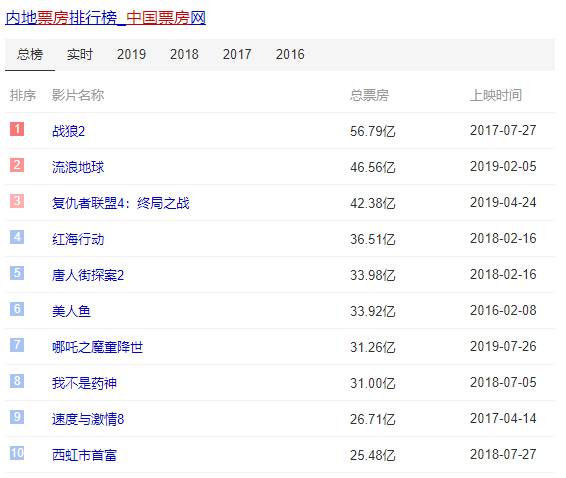The image size is (566, 478).
Task: Select the 25.48亿 box office value
Action: pyautogui.click(x=373, y=455)
